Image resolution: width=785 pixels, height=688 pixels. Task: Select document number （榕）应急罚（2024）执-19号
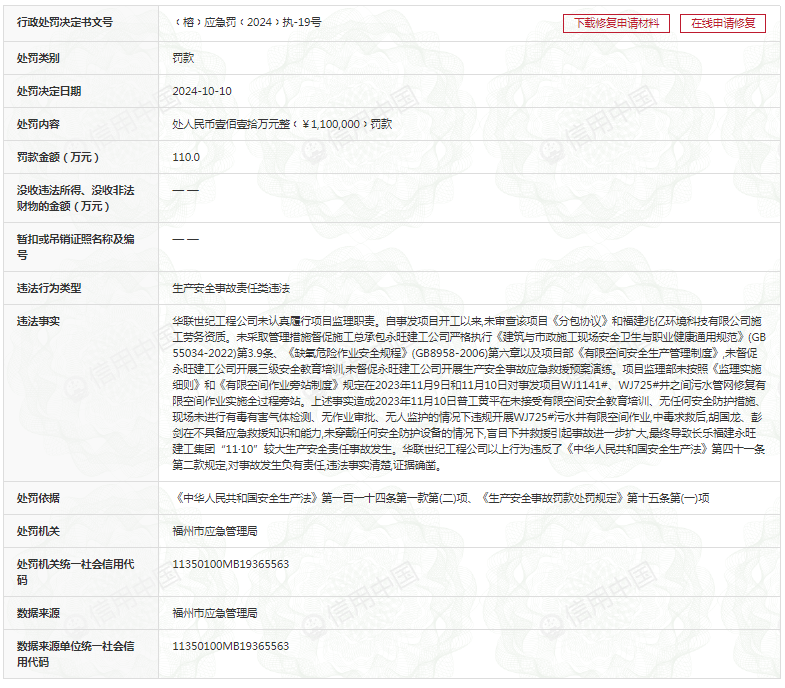(x=247, y=23)
